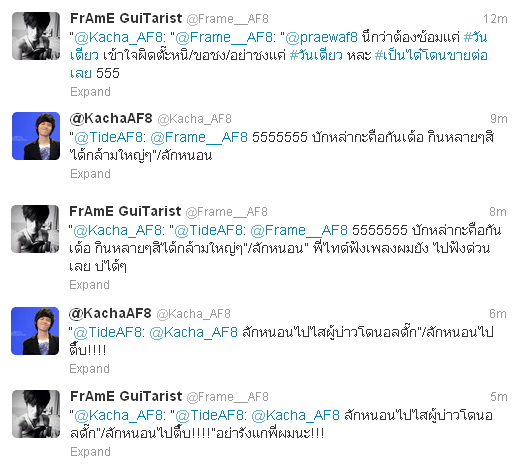
Task: Open the @TideAF8 mention in the 9m tweet
Action: pos(110,137)
